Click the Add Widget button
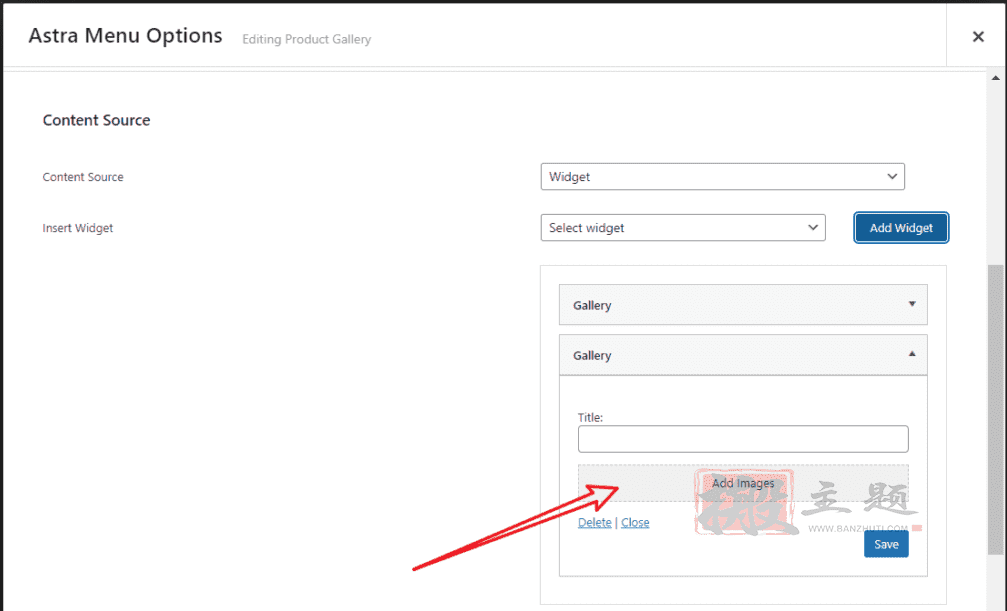Viewport: 1007px width, 611px height. click(901, 227)
